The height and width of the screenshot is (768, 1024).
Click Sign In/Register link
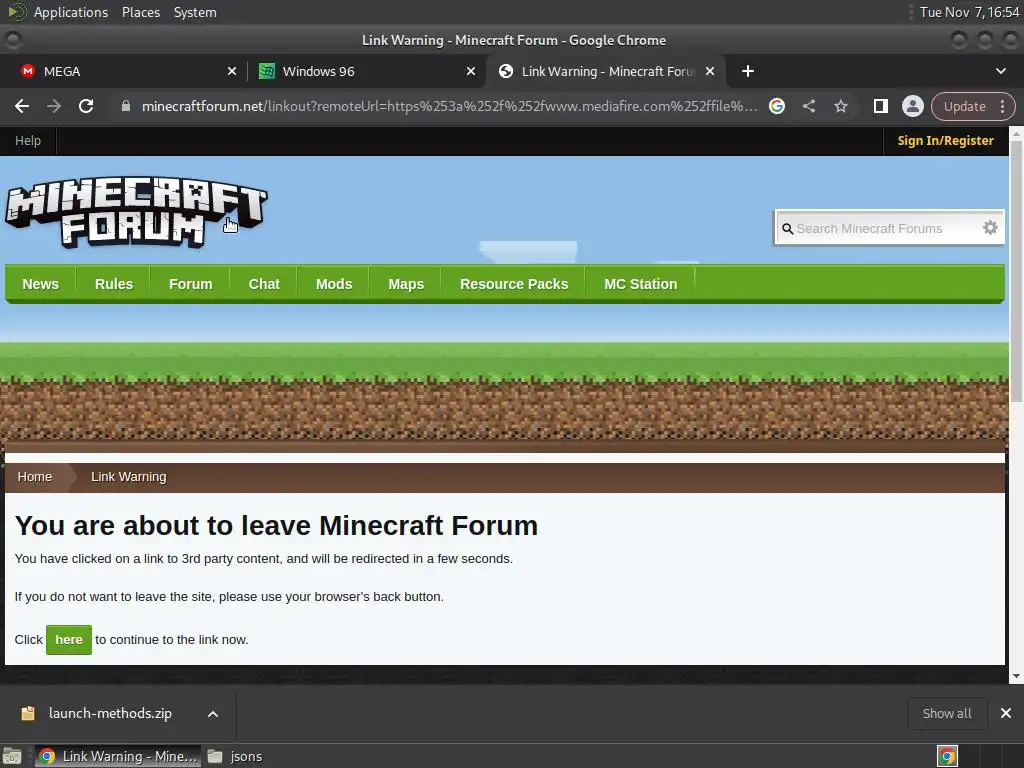tap(945, 140)
